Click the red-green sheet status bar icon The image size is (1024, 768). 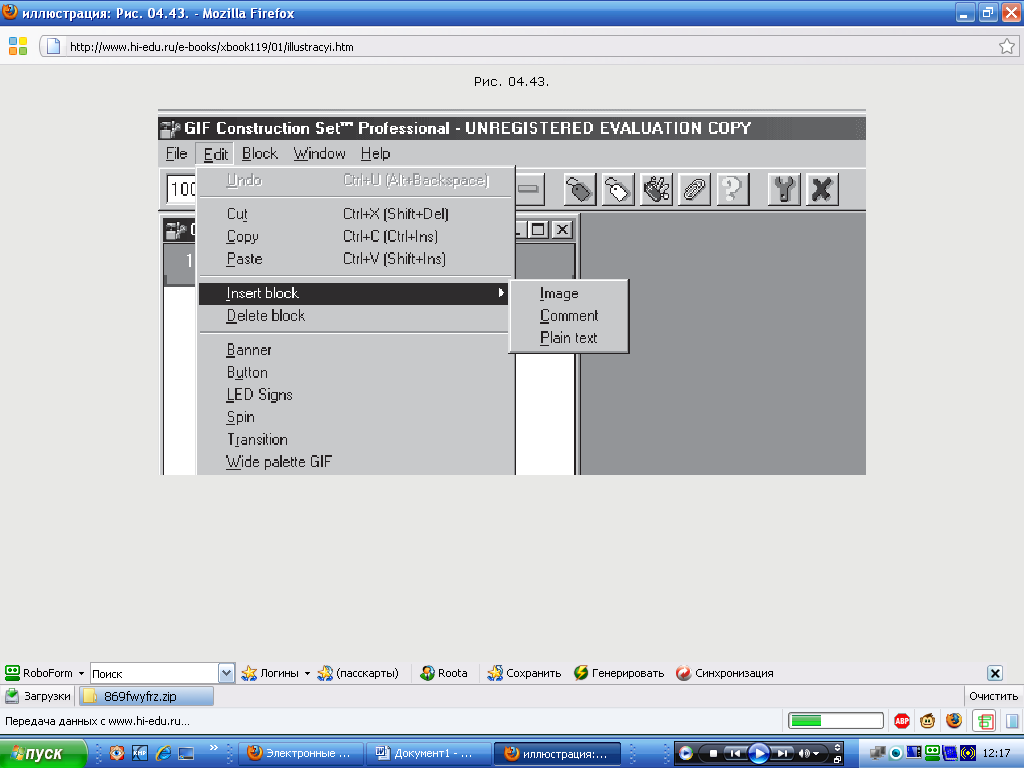(x=984, y=721)
